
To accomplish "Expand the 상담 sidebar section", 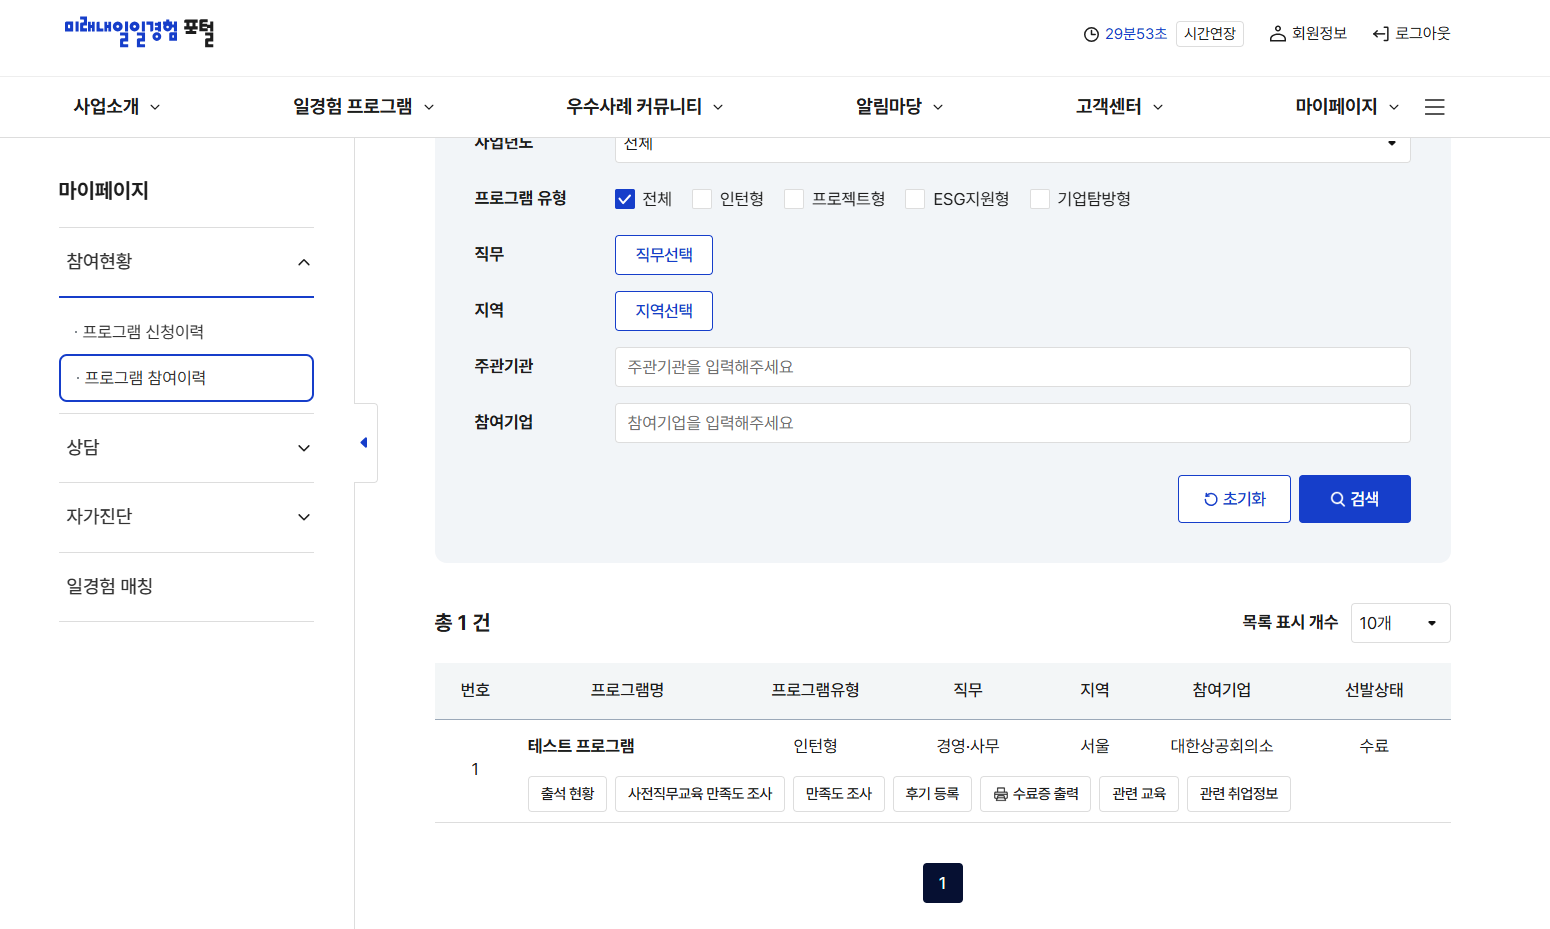I will click(187, 448).
